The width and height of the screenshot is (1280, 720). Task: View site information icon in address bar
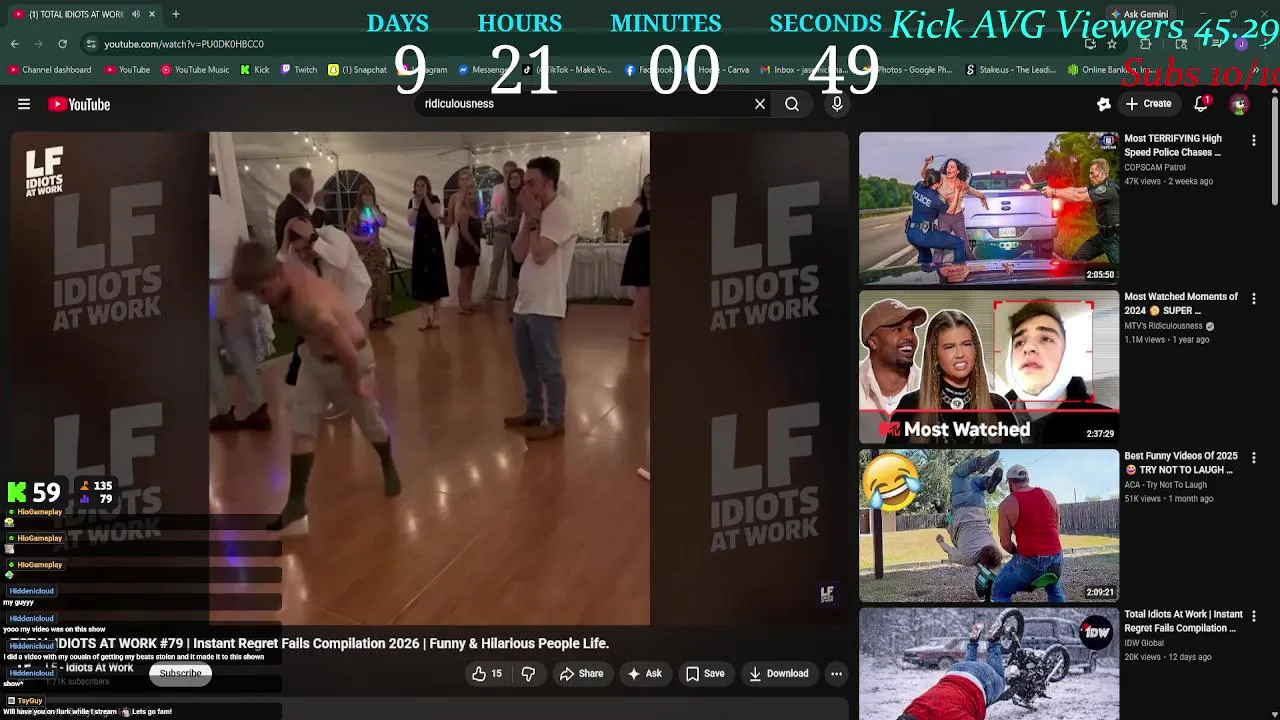point(91,44)
